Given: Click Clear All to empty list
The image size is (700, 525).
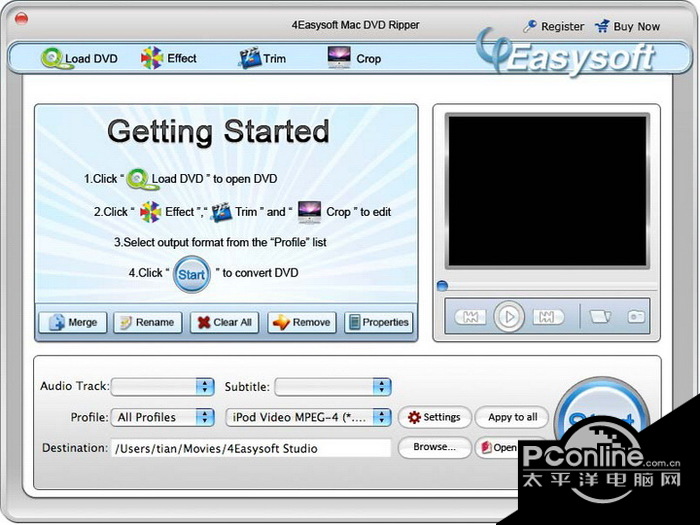Looking at the screenshot, I should [x=225, y=322].
